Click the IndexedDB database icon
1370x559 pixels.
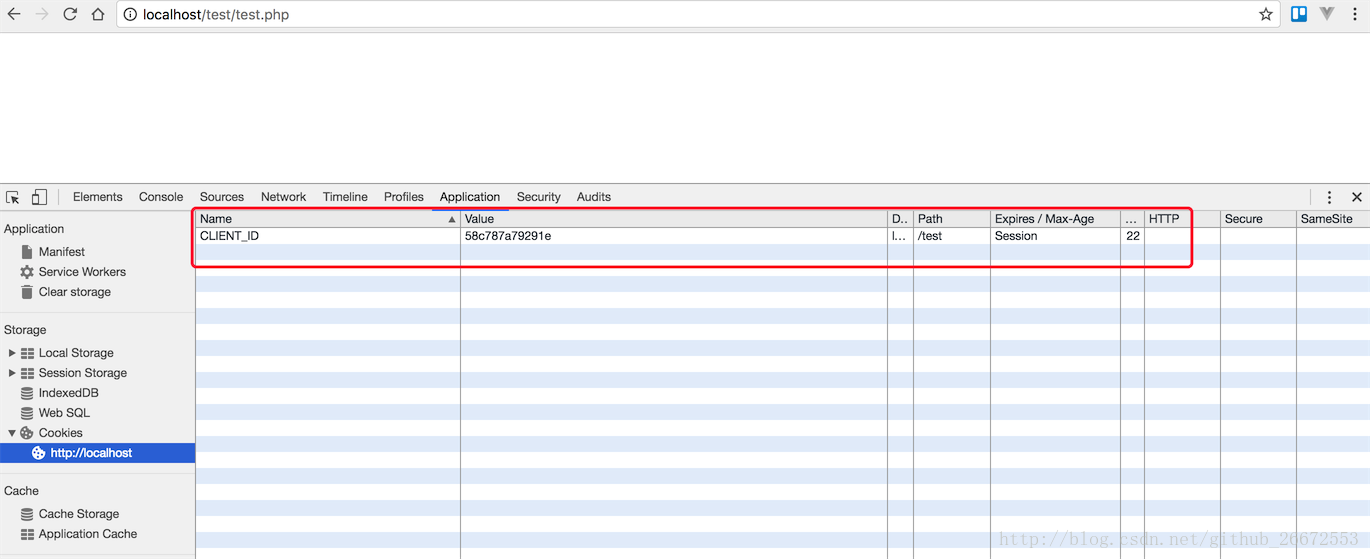(x=27, y=393)
